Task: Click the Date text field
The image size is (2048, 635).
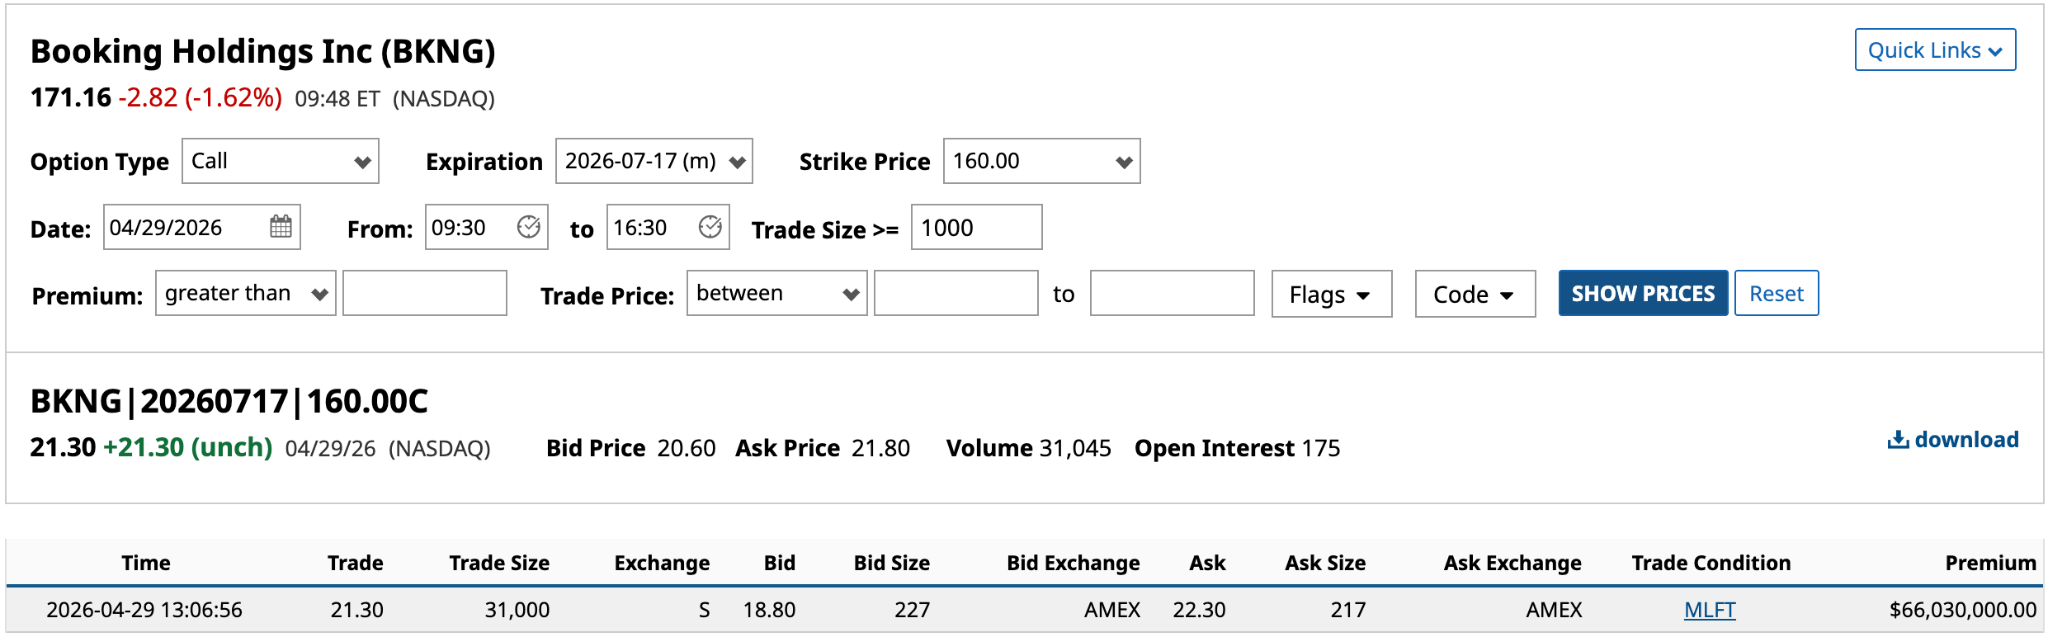Action: click(x=185, y=228)
